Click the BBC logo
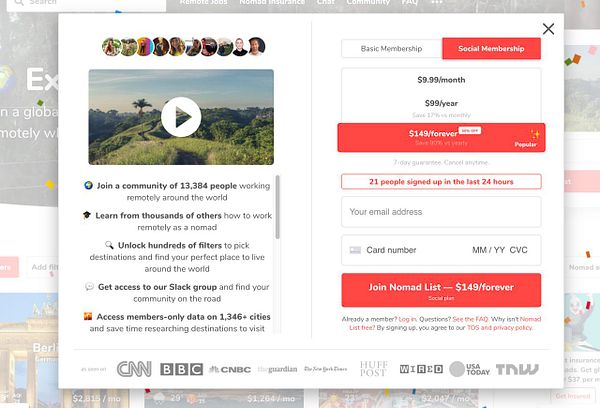 pos(181,369)
